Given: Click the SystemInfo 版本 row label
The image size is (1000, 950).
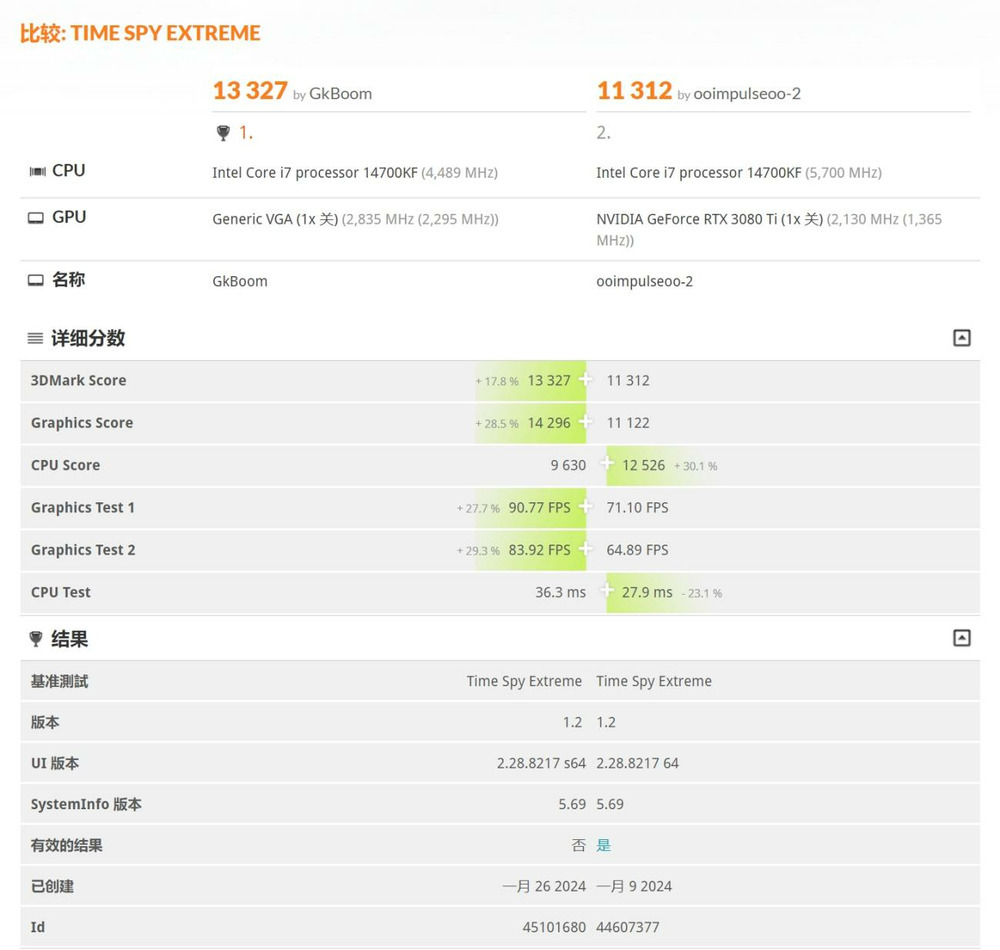Looking at the screenshot, I should coord(86,804).
